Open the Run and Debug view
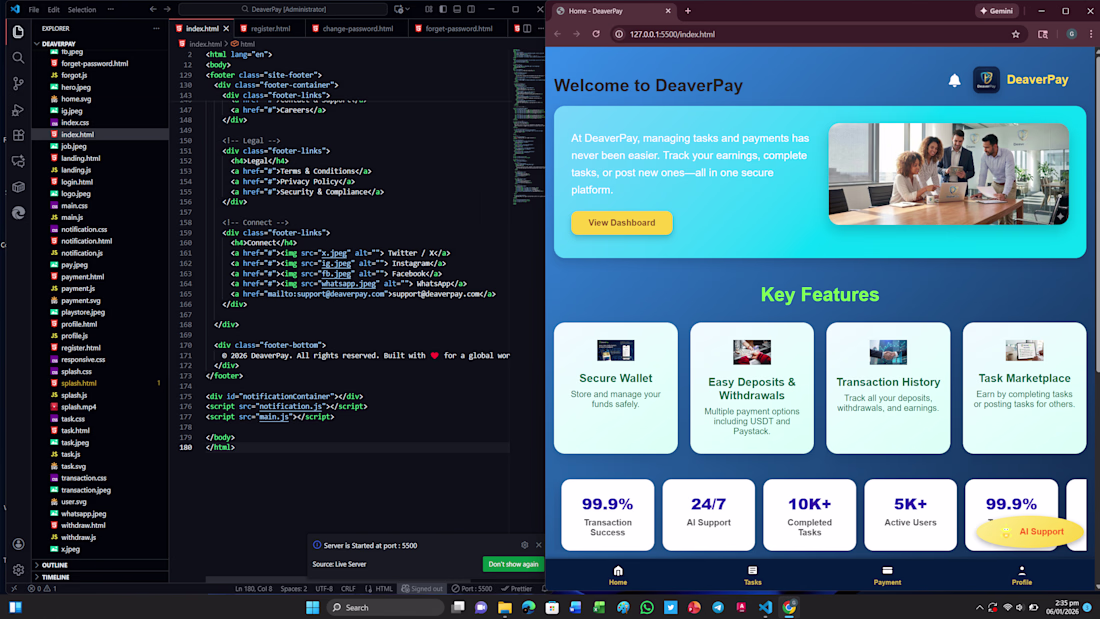Image resolution: width=1100 pixels, height=619 pixels. click(18, 109)
